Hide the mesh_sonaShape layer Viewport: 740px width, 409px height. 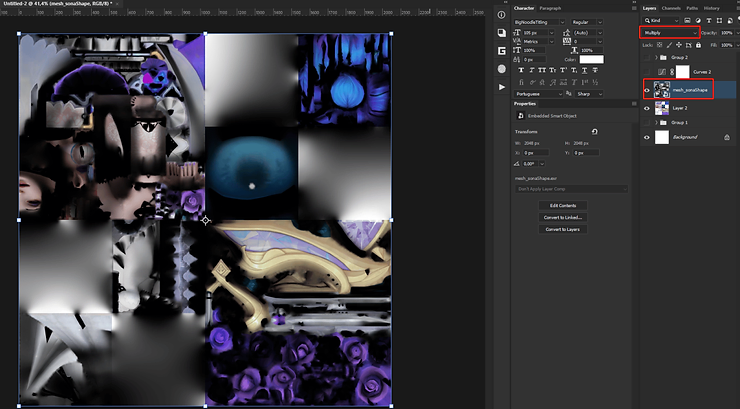tap(647, 90)
